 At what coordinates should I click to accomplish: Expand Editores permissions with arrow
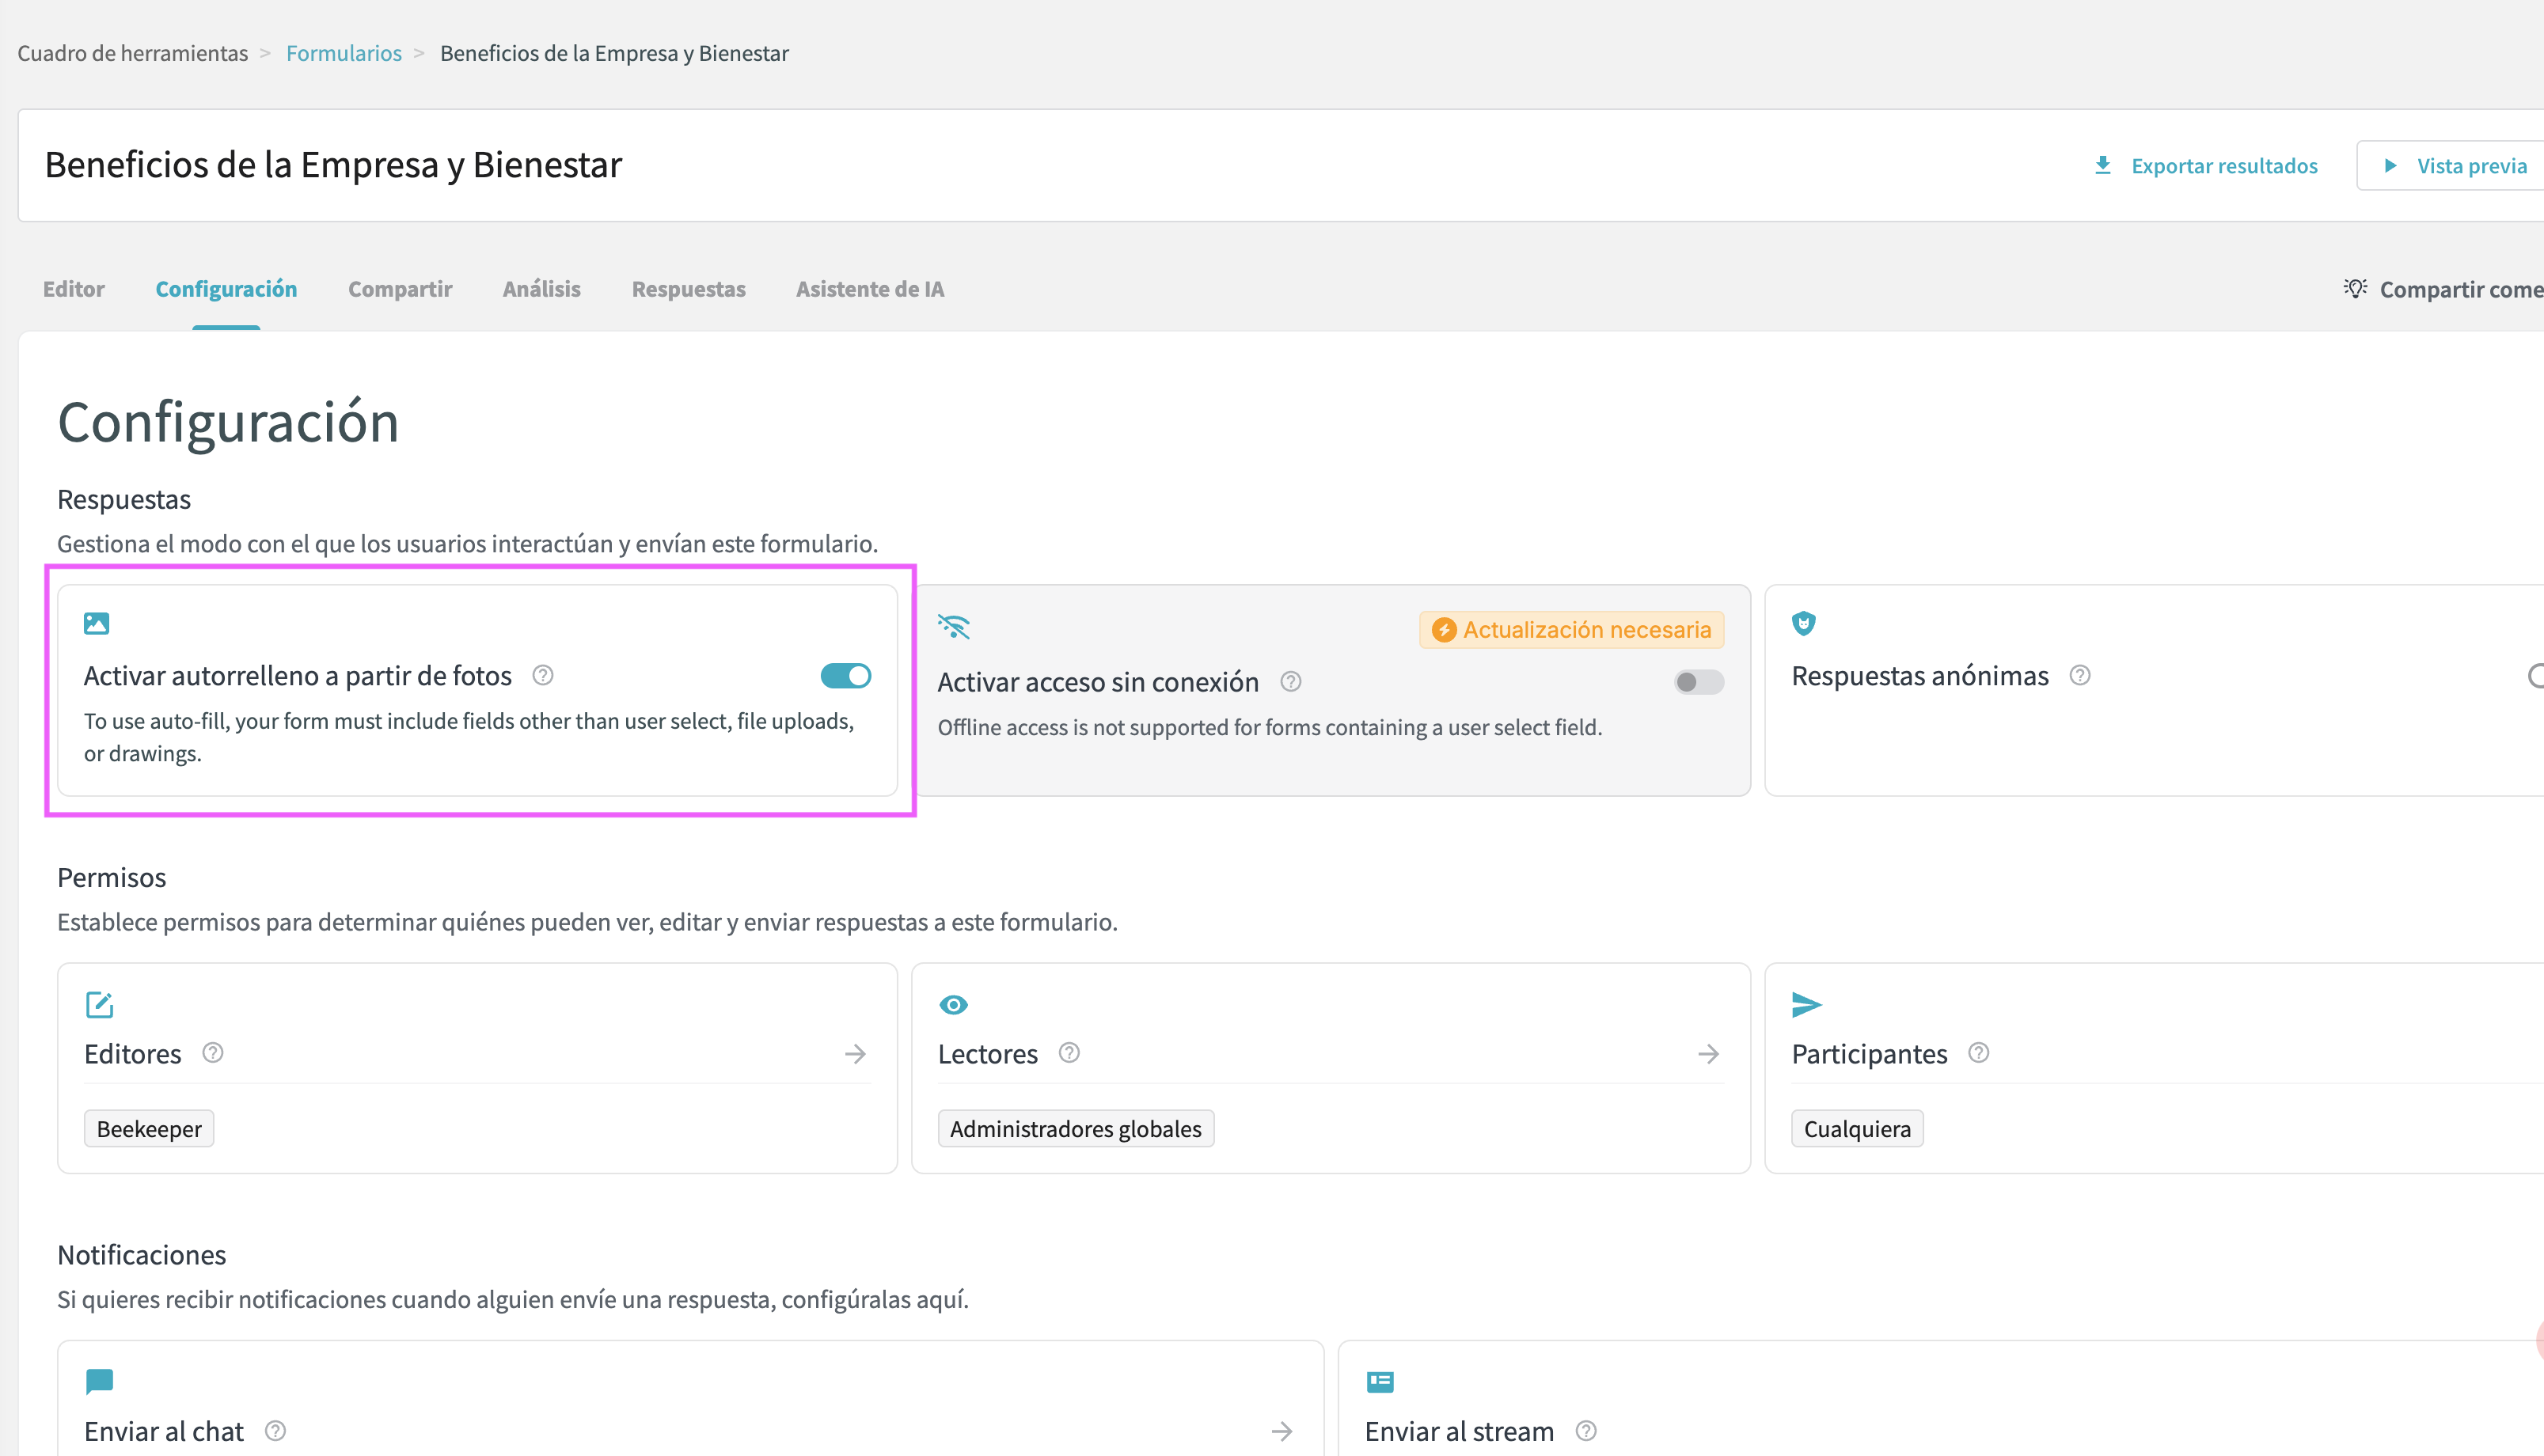855,1054
